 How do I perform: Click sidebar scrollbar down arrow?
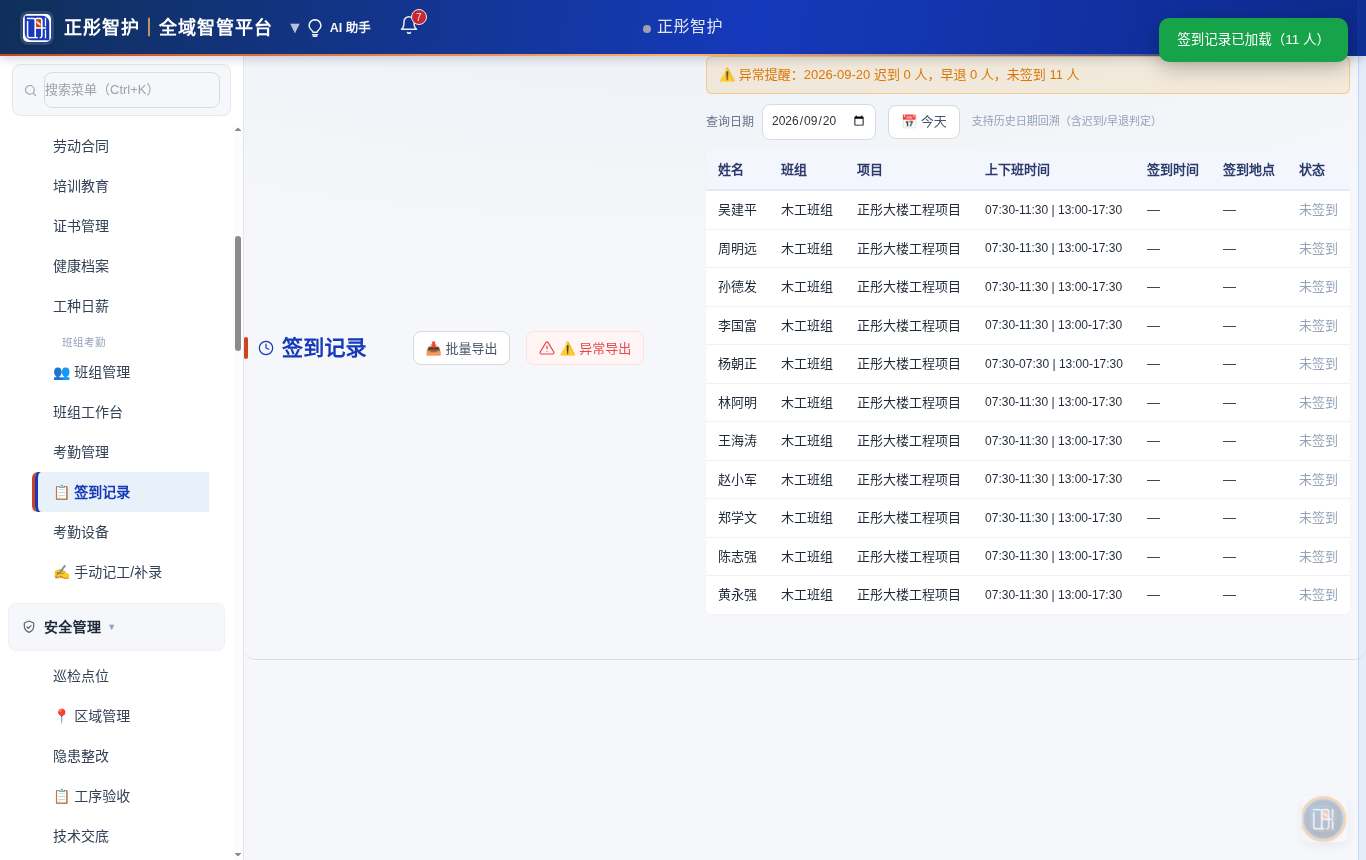coord(238,854)
